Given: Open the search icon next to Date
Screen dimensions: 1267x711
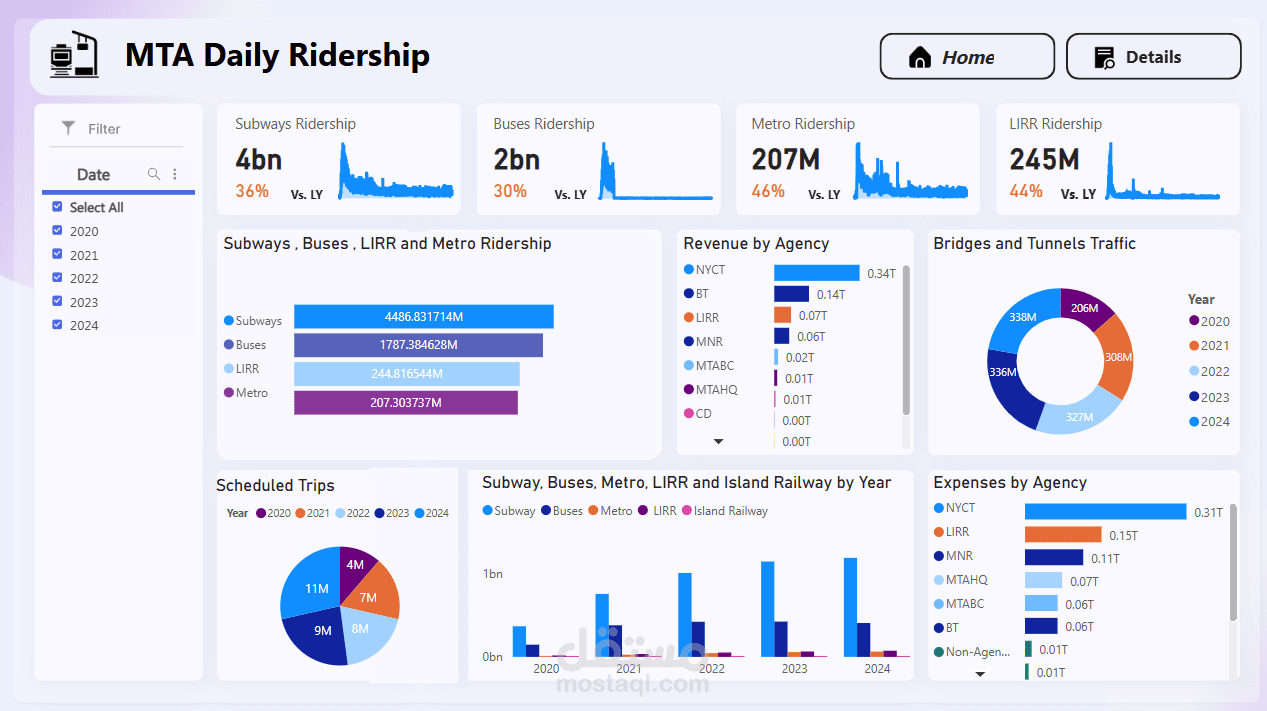Looking at the screenshot, I should tap(153, 173).
